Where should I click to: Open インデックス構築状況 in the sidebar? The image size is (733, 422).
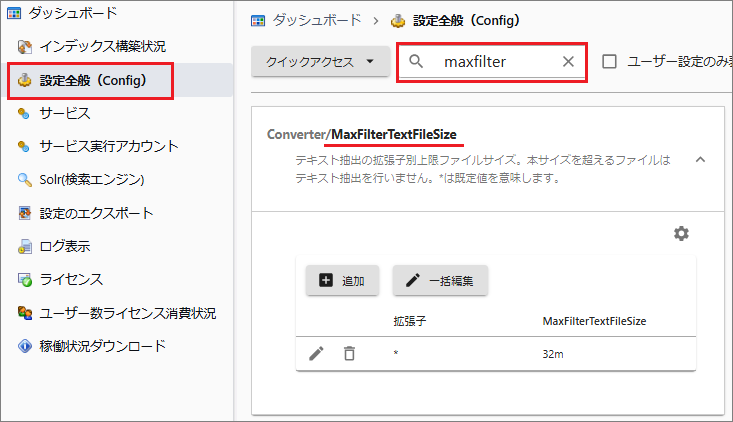[x=102, y=47]
